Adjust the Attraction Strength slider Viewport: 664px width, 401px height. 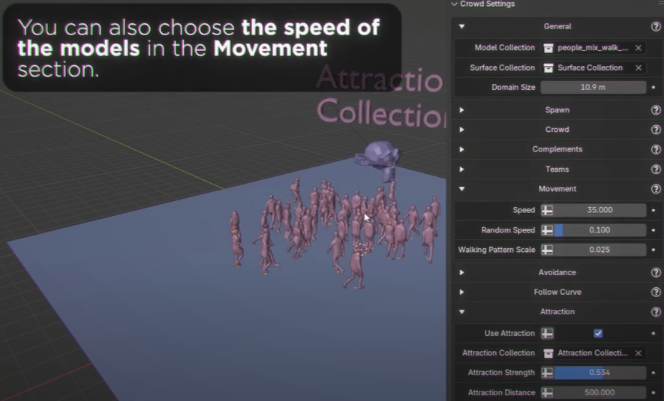598,373
